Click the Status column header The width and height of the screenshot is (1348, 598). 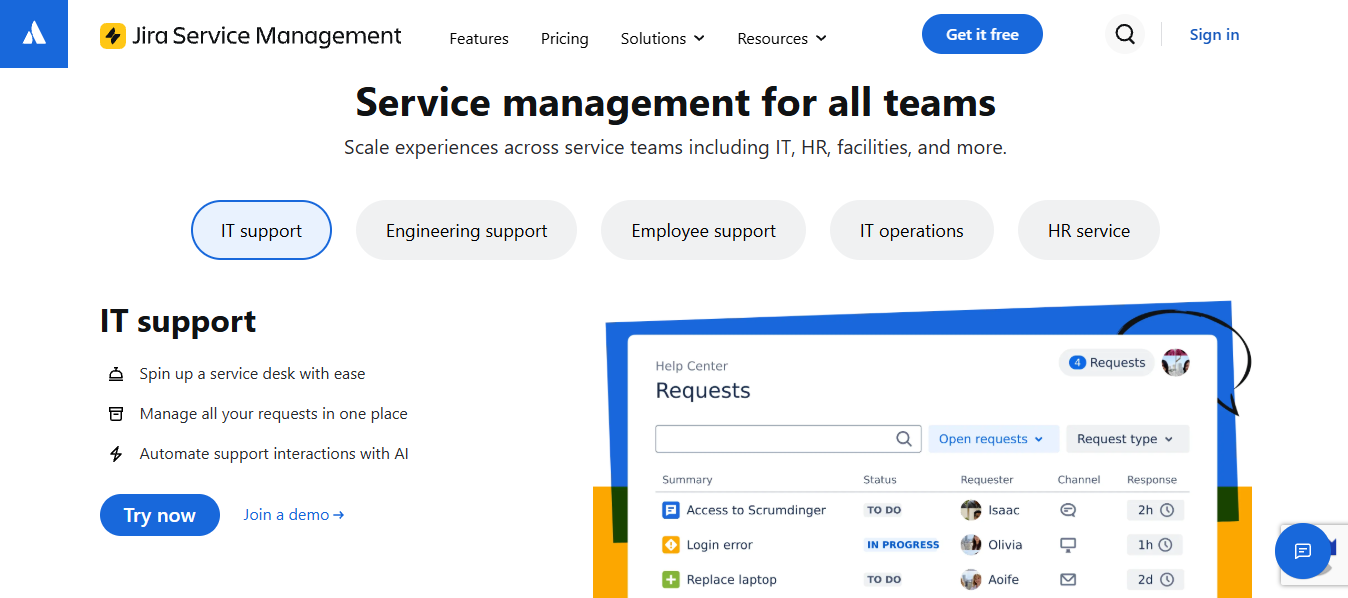[880, 480]
